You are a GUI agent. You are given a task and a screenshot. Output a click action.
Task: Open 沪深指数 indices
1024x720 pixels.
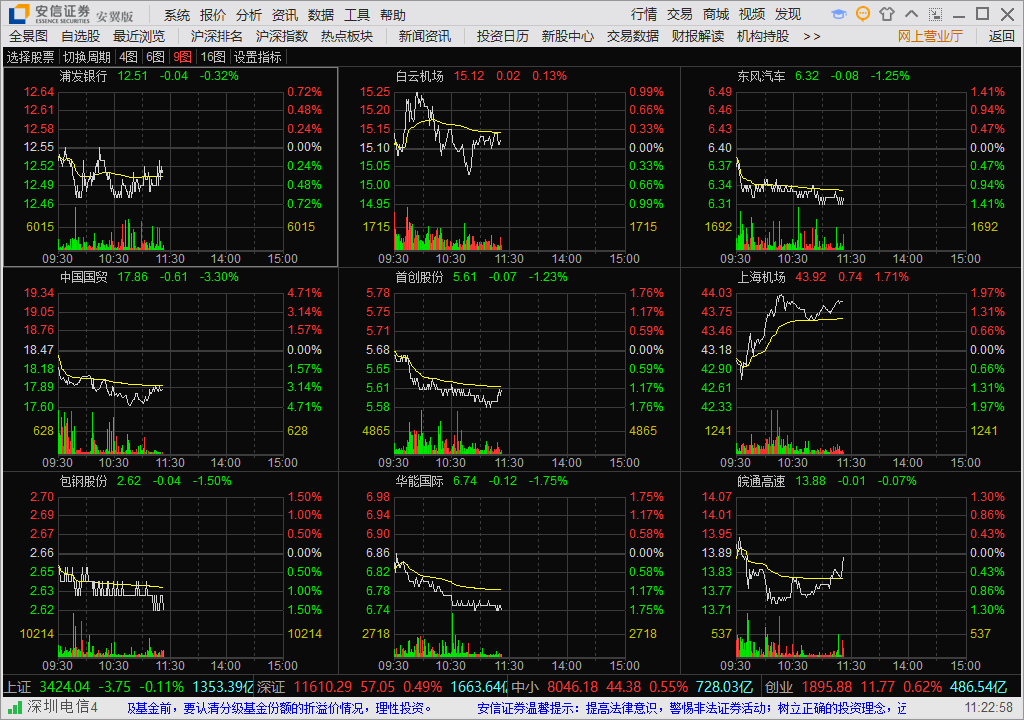[281, 36]
